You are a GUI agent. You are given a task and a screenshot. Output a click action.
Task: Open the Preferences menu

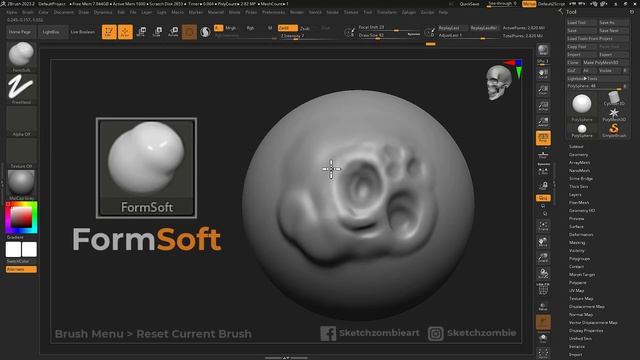(273, 12)
